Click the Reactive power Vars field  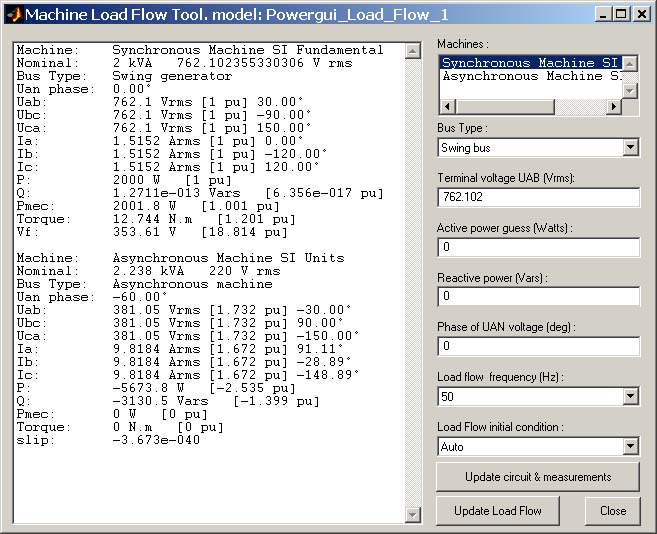tap(538, 296)
